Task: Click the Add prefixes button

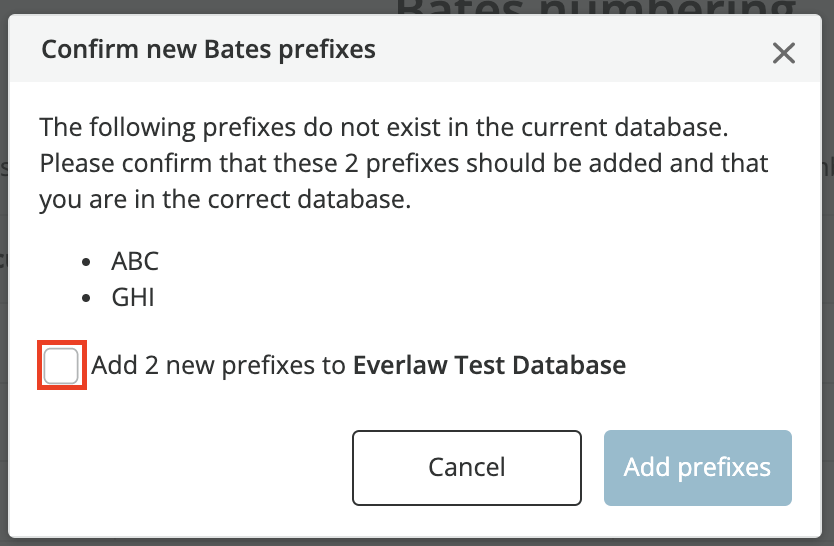Action: point(697,468)
